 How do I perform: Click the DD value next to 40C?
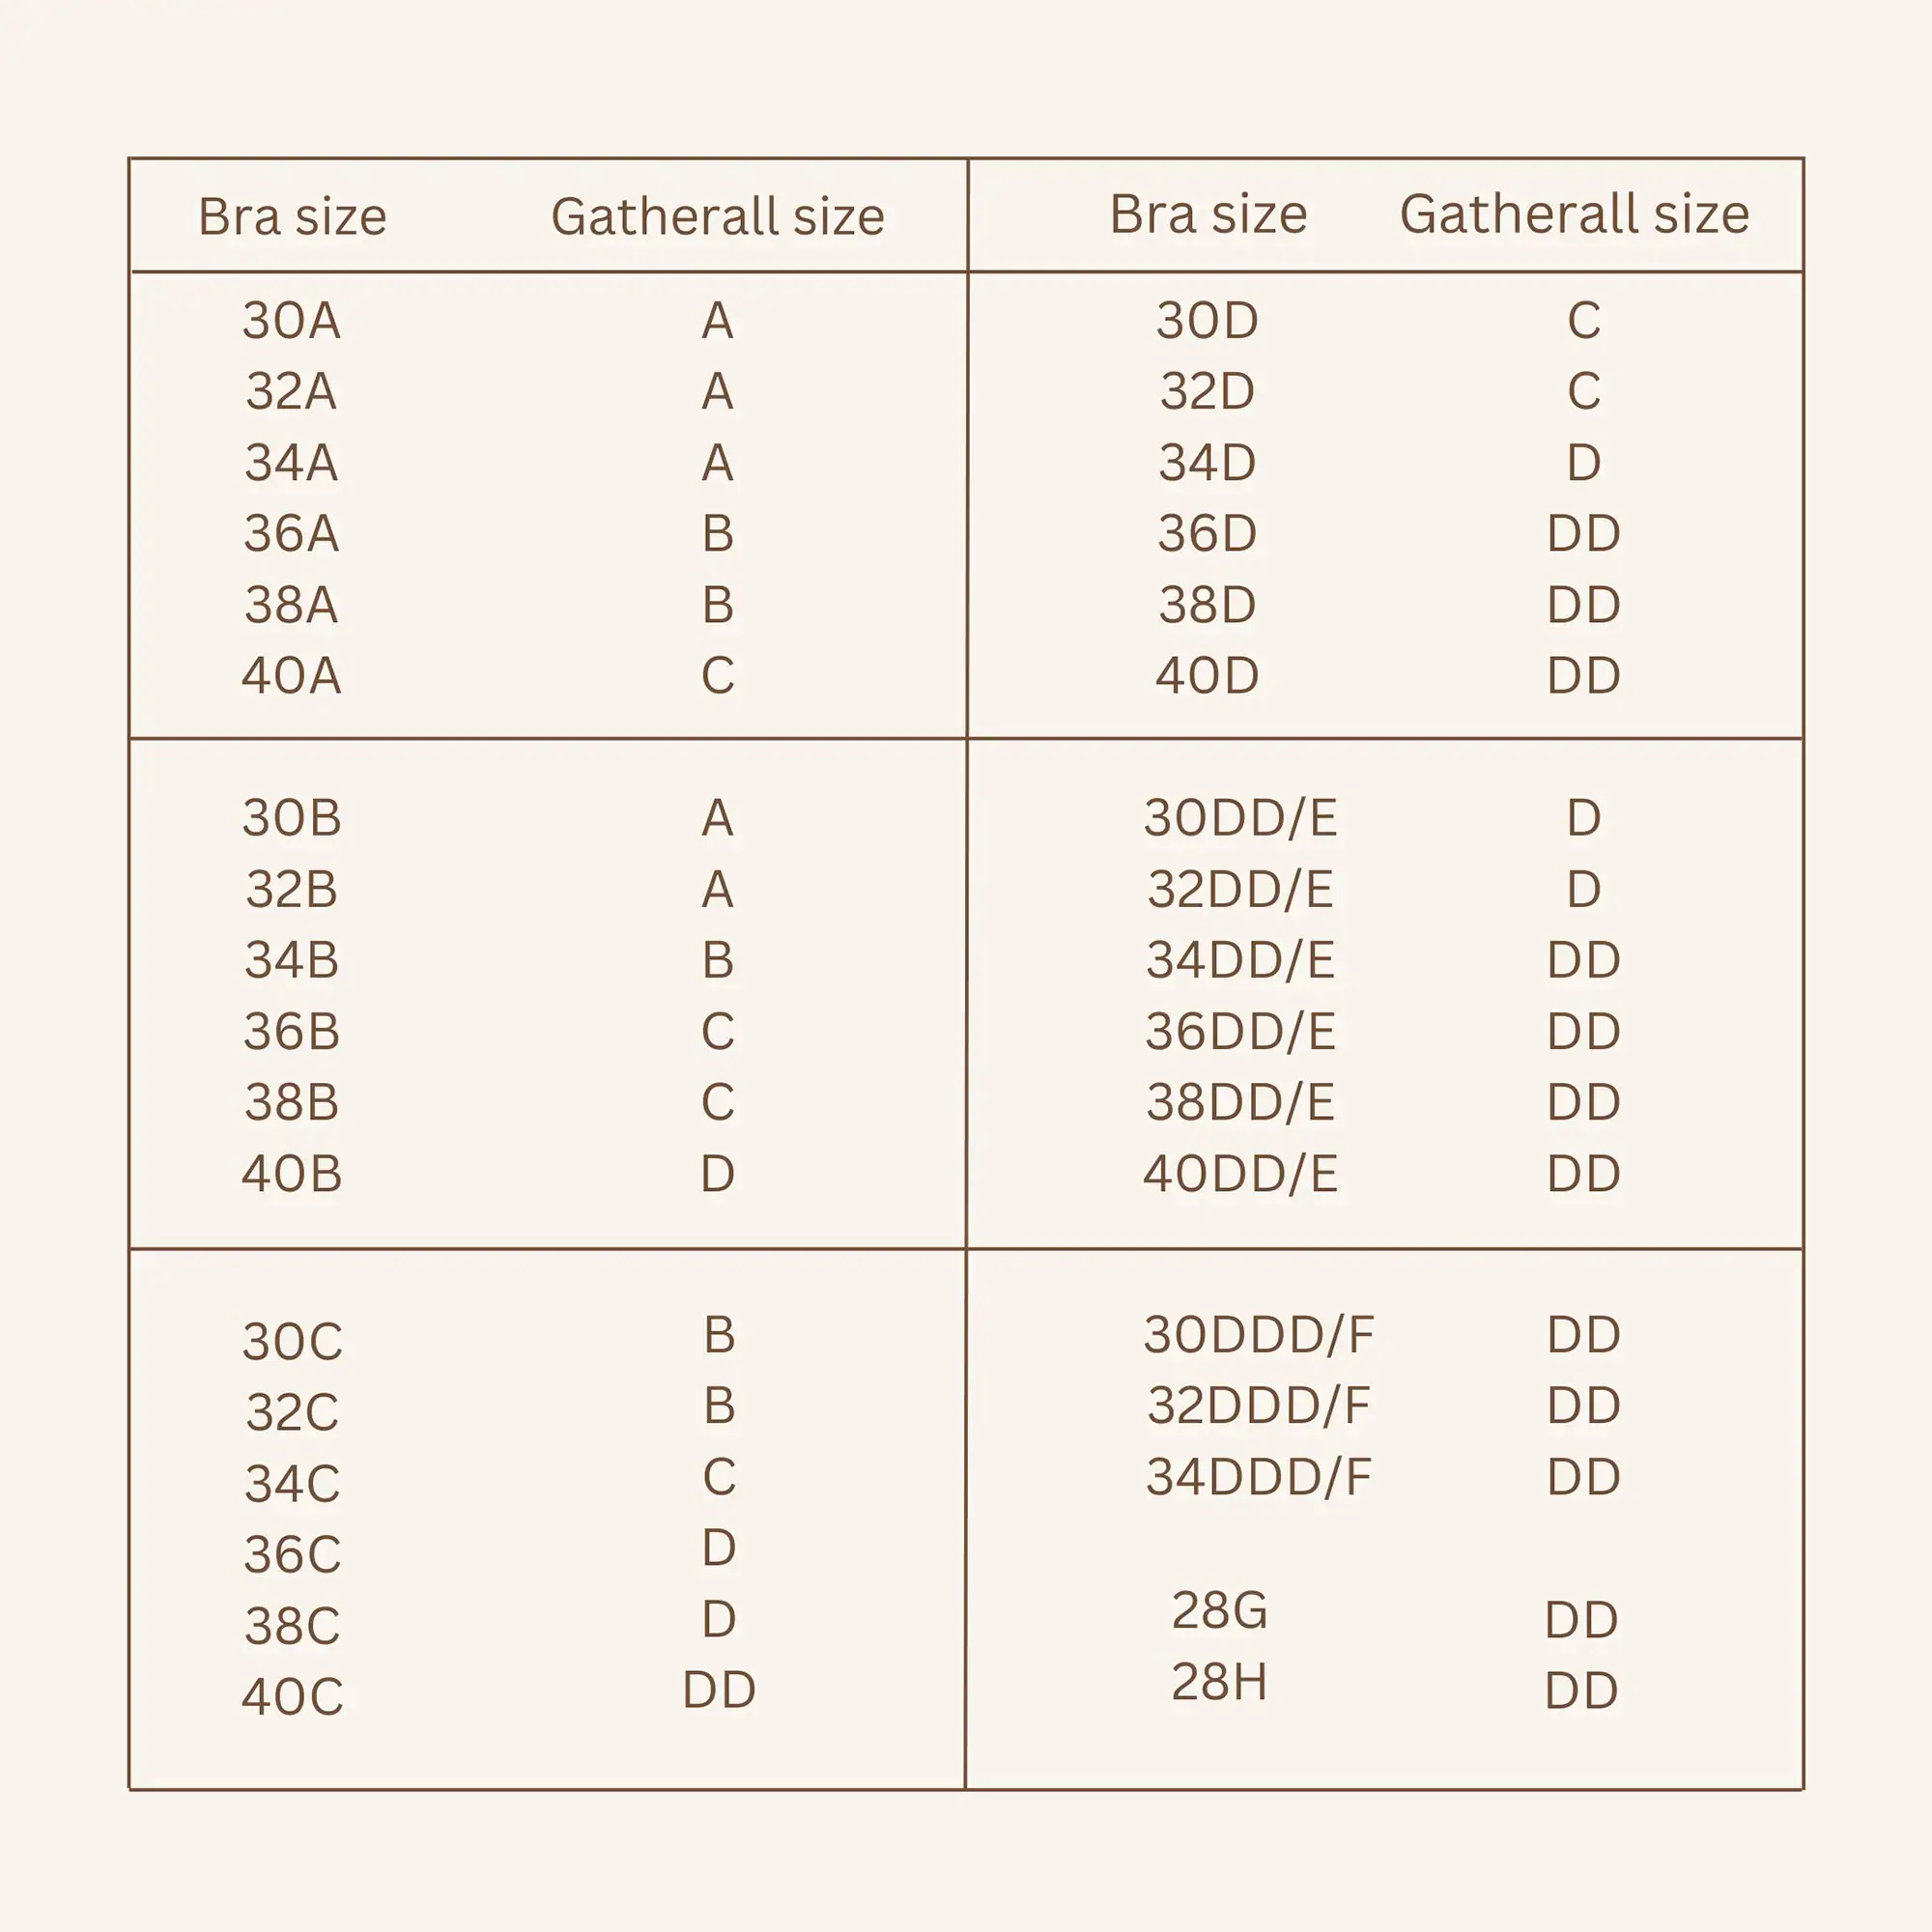(719, 1690)
